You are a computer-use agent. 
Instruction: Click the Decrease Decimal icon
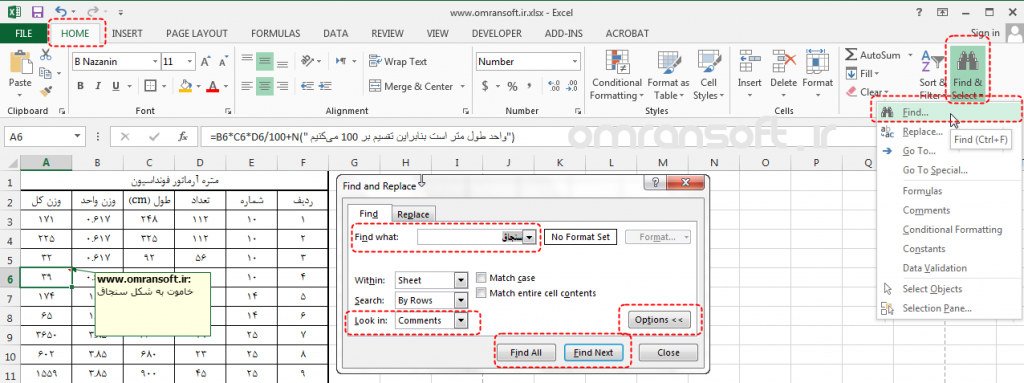point(572,86)
